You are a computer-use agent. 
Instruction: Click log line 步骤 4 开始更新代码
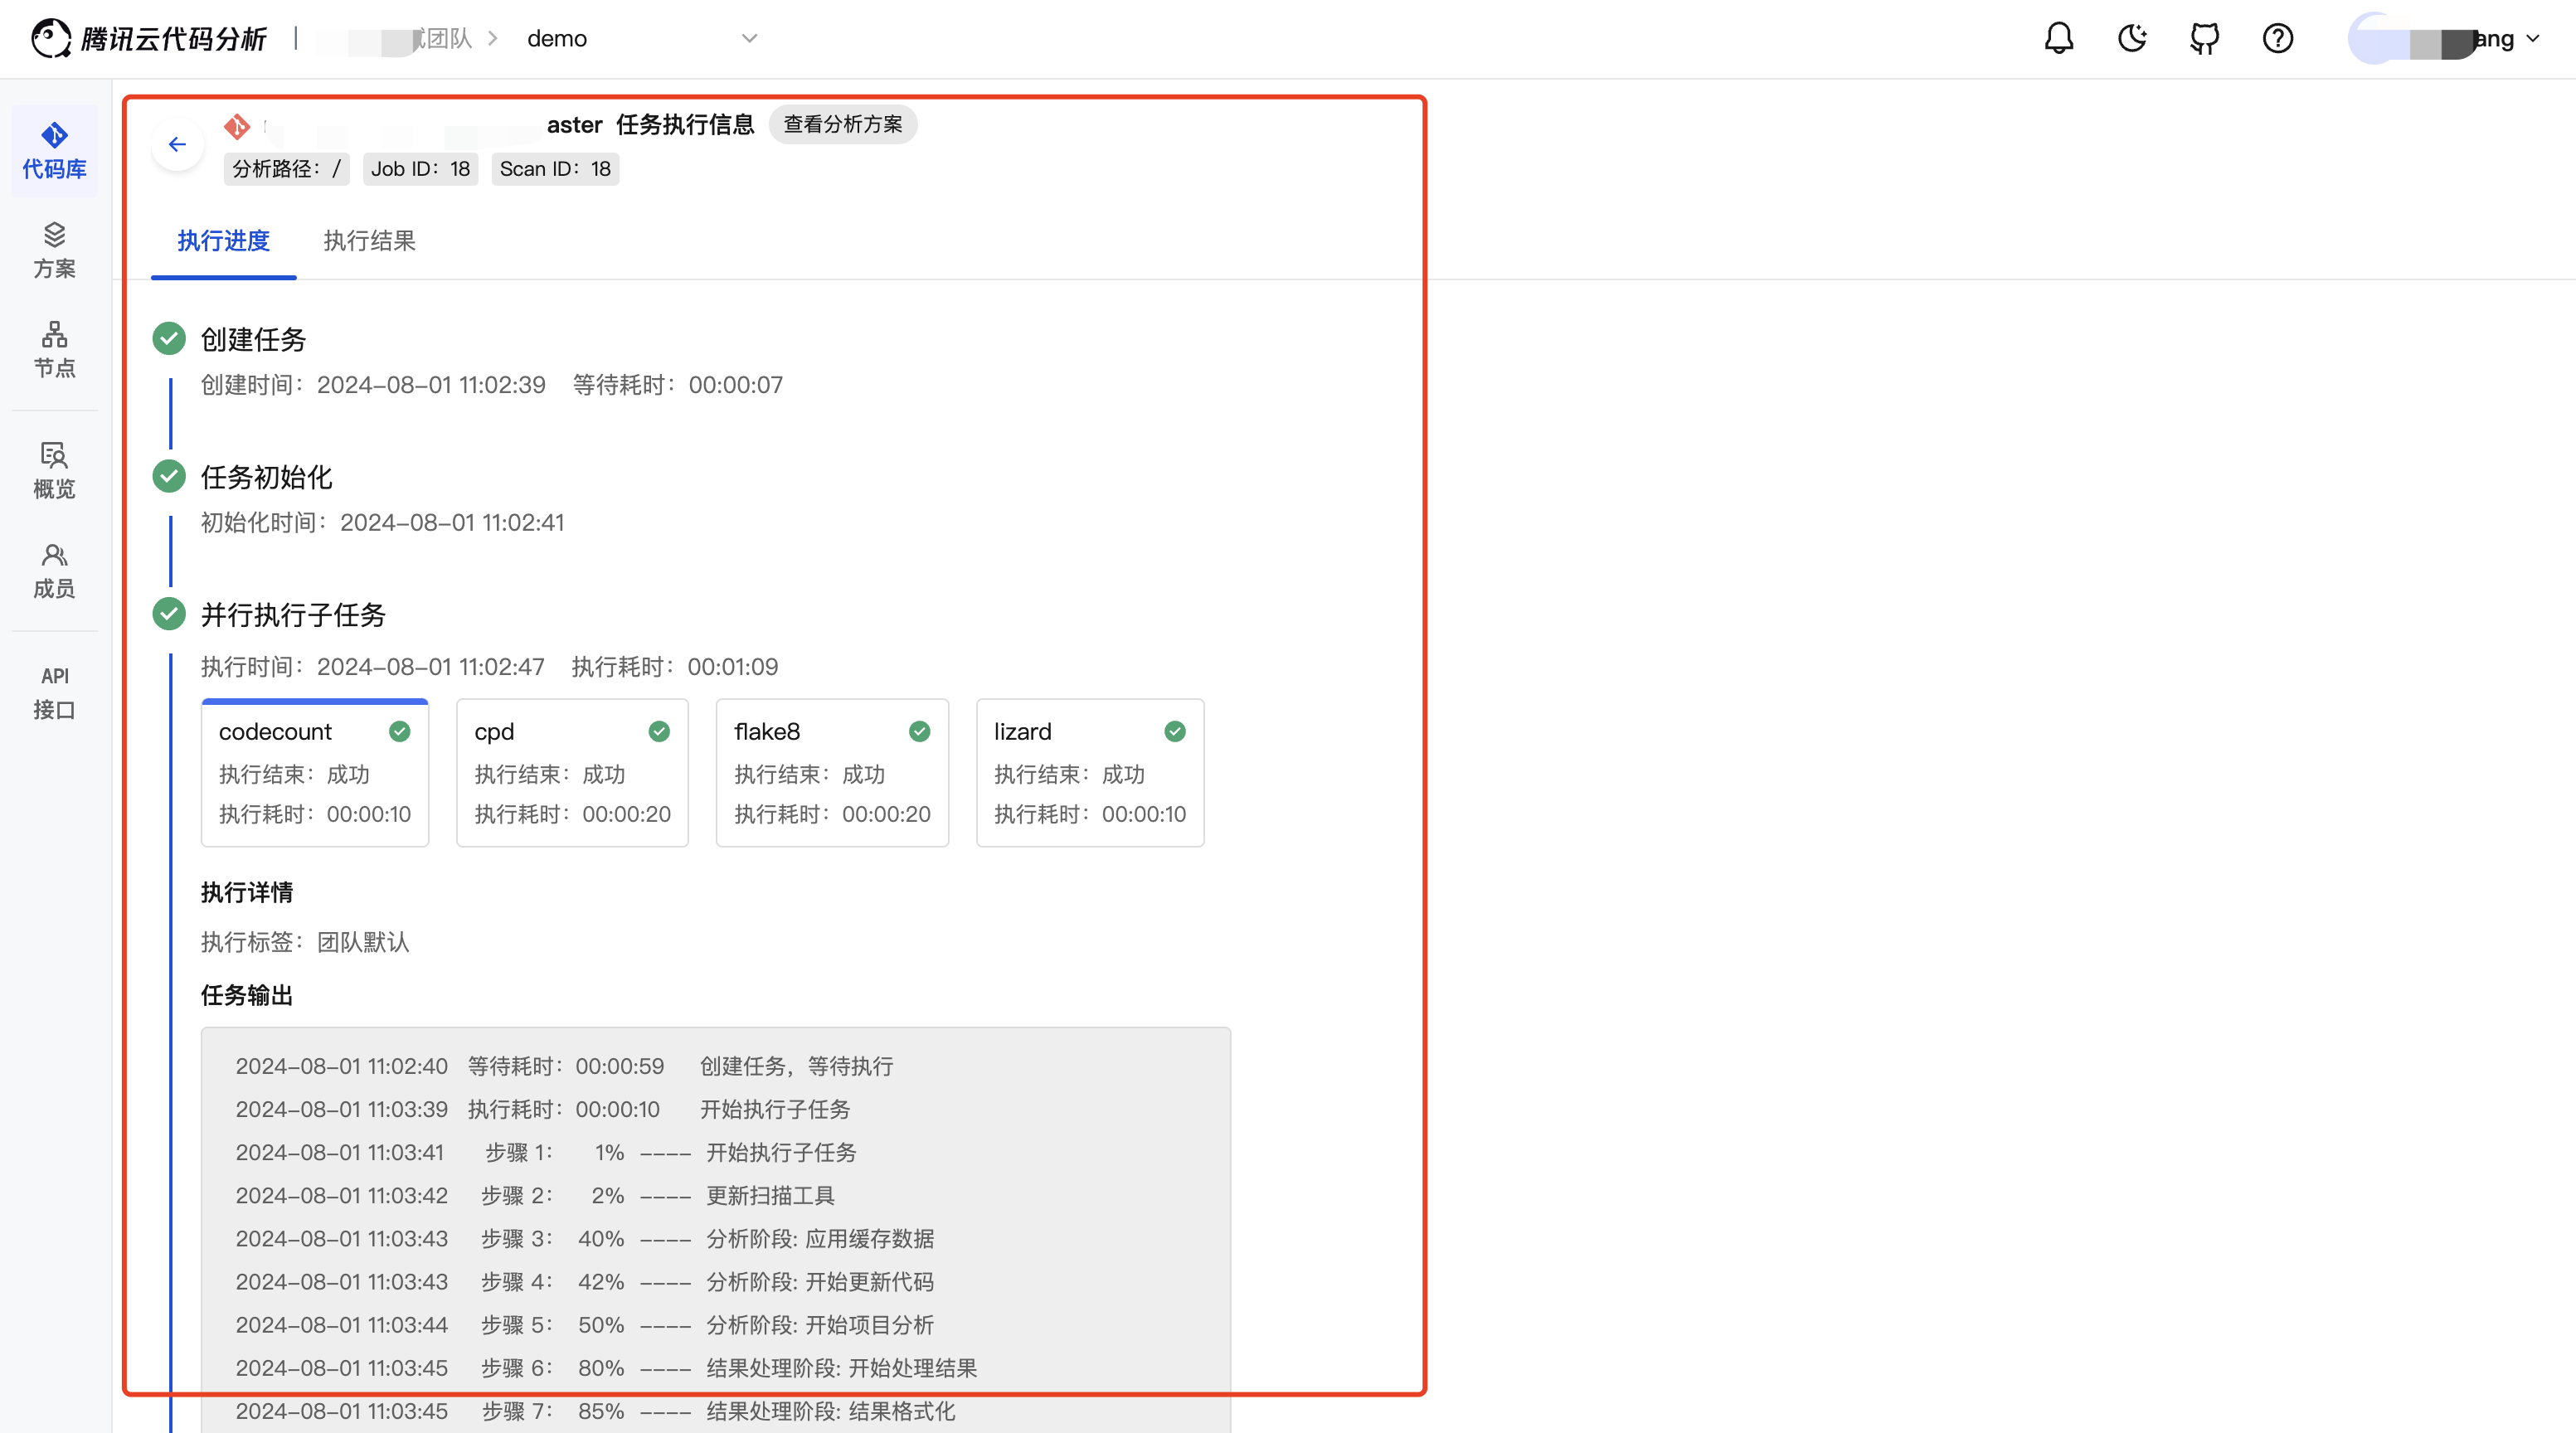585,1281
